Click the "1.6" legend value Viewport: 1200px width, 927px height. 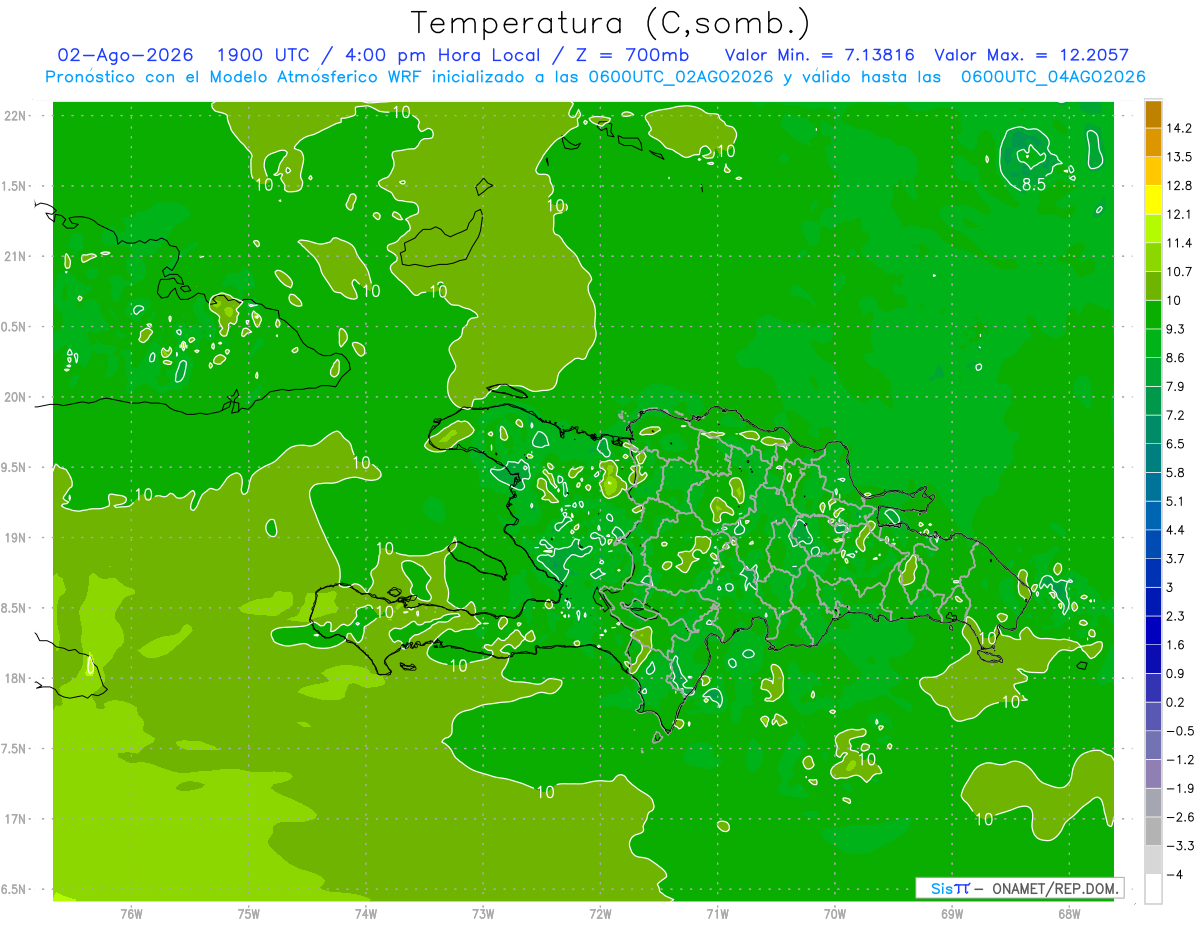click(1175, 645)
